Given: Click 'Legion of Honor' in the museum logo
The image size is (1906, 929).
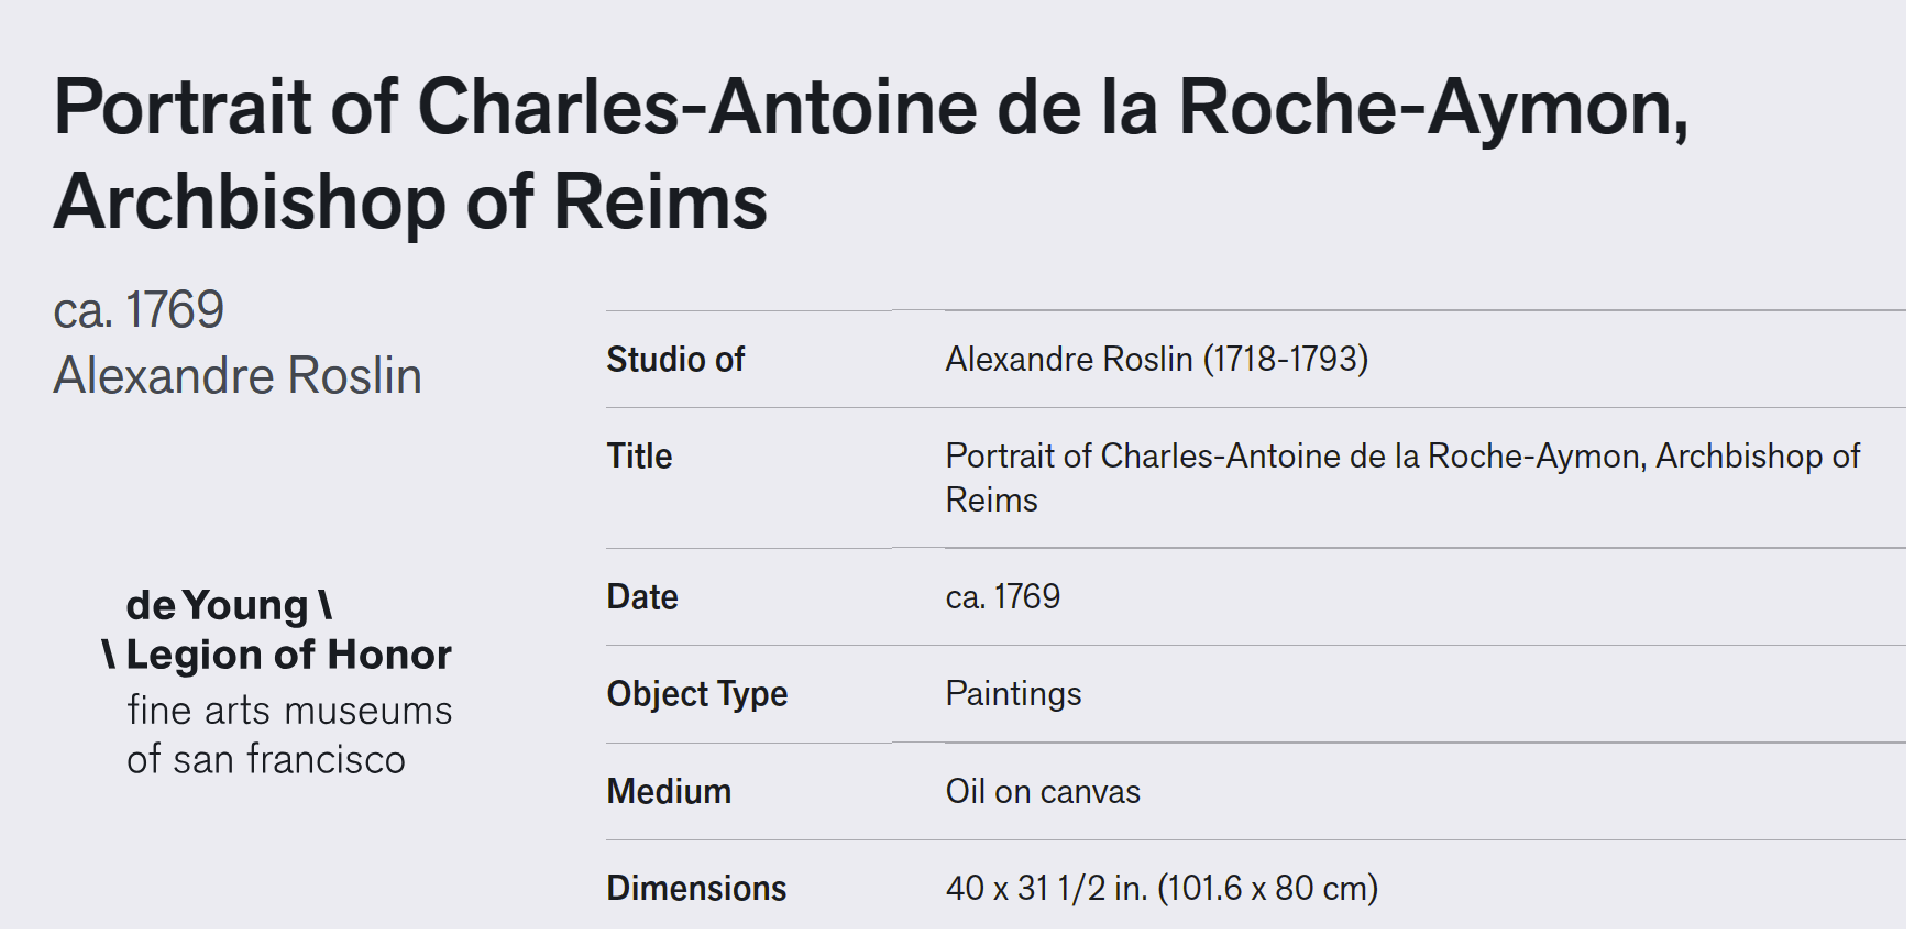Looking at the screenshot, I should coord(288,656).
